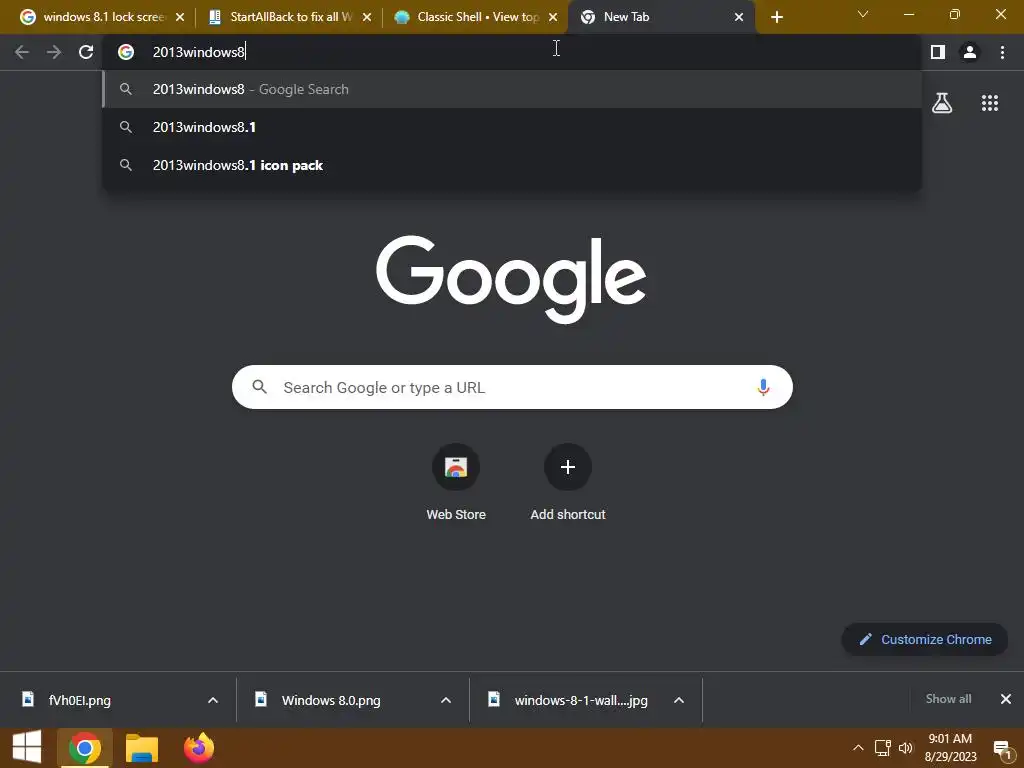Screen dimensions: 1024x768
Task: Open the volume speaker tray icon
Action: pyautogui.click(x=905, y=748)
